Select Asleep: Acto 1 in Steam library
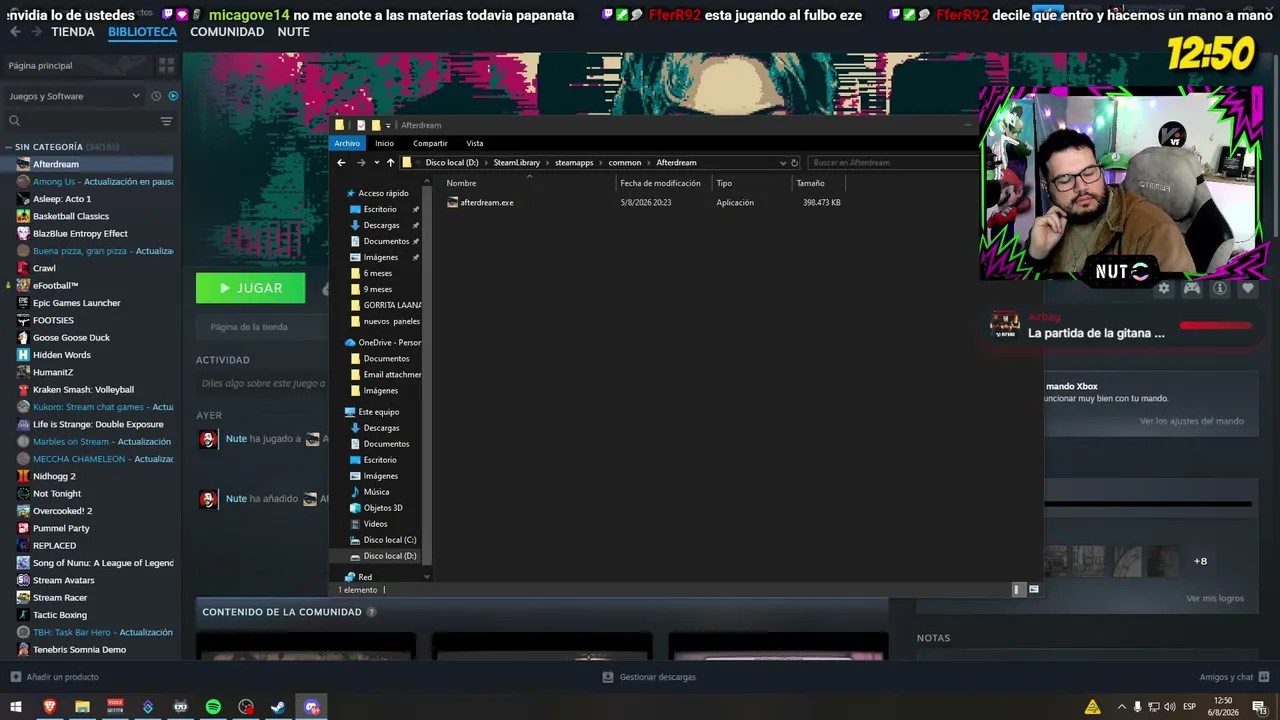1280x720 pixels. point(62,199)
